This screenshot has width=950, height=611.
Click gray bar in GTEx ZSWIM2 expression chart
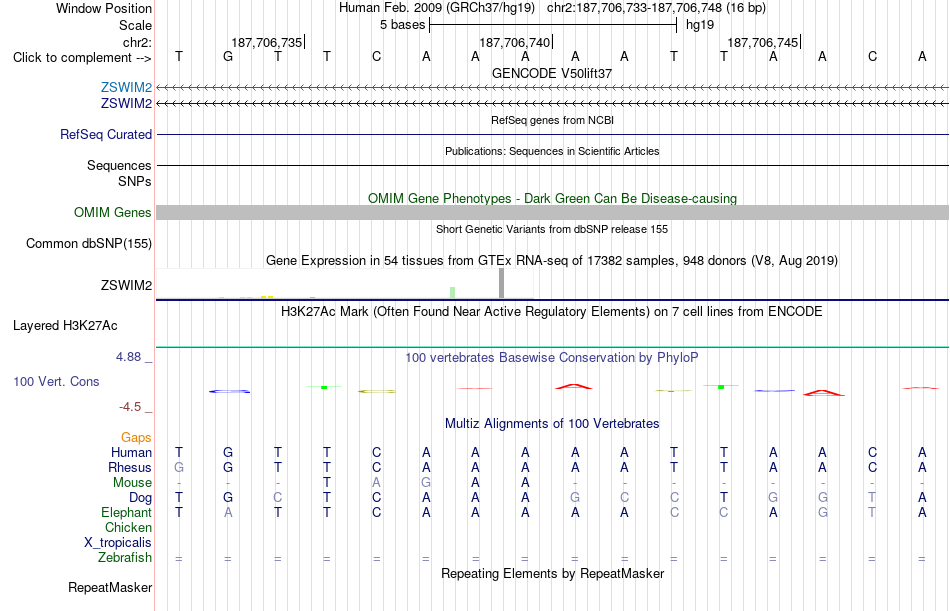(x=501, y=283)
